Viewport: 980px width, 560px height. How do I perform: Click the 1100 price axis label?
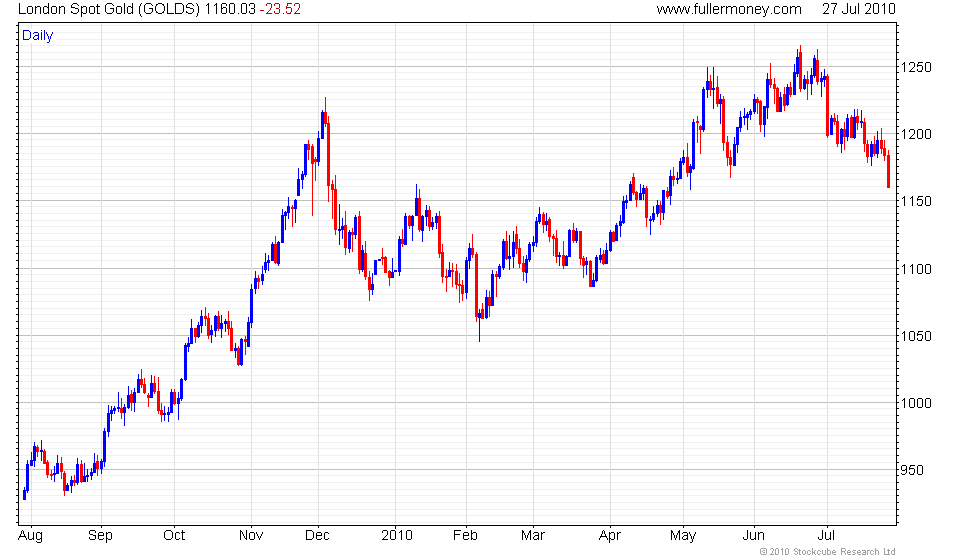[916, 269]
